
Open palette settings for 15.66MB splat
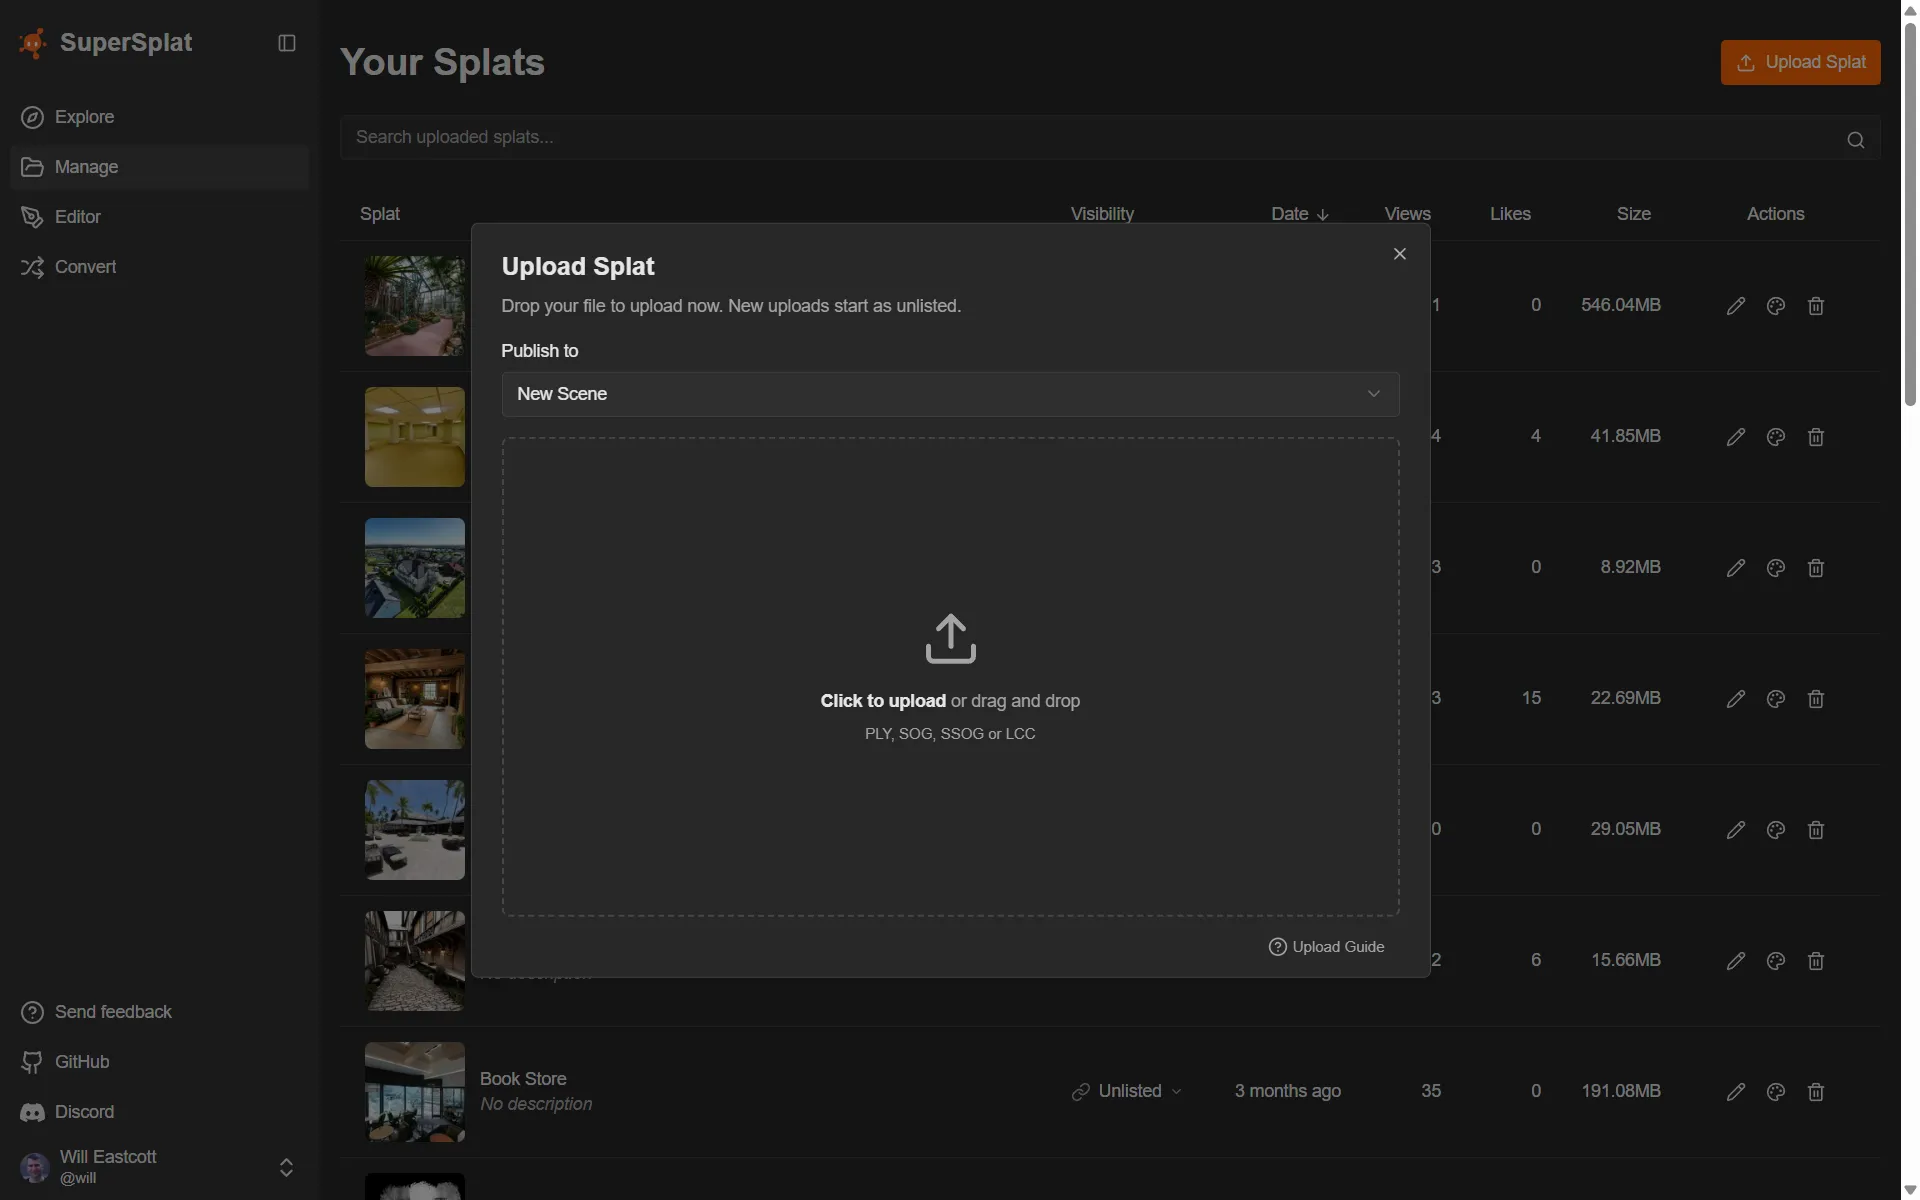pos(1776,961)
